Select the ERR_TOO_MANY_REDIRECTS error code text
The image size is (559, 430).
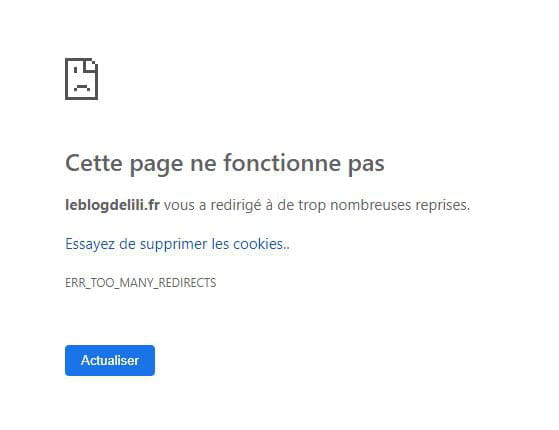[x=140, y=283]
